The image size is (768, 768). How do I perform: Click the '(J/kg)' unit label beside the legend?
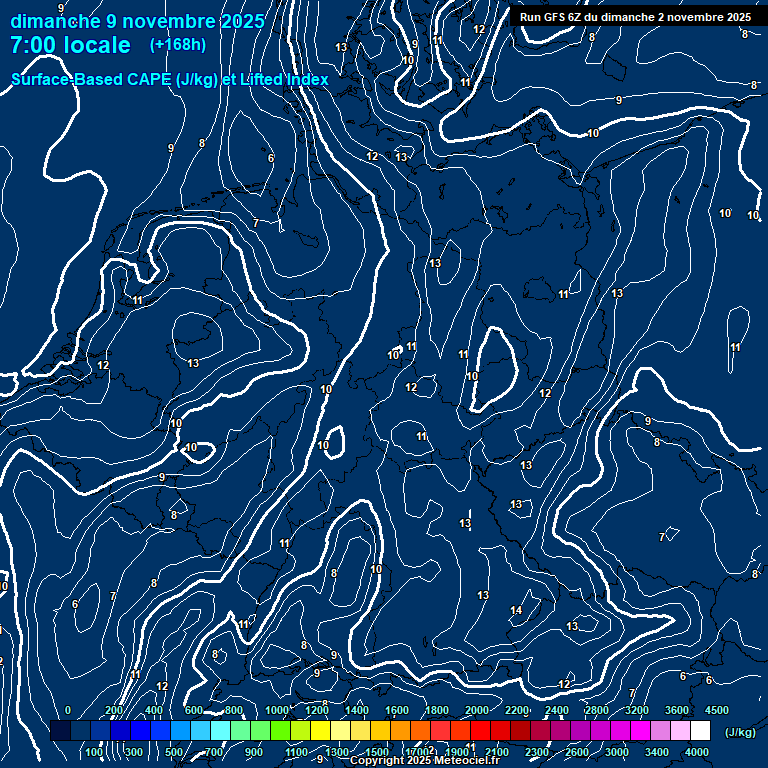click(740, 732)
